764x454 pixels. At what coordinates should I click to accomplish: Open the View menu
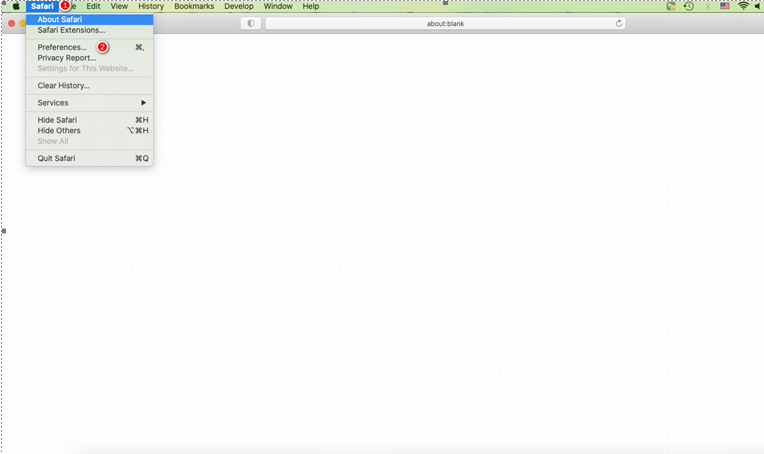pos(119,6)
